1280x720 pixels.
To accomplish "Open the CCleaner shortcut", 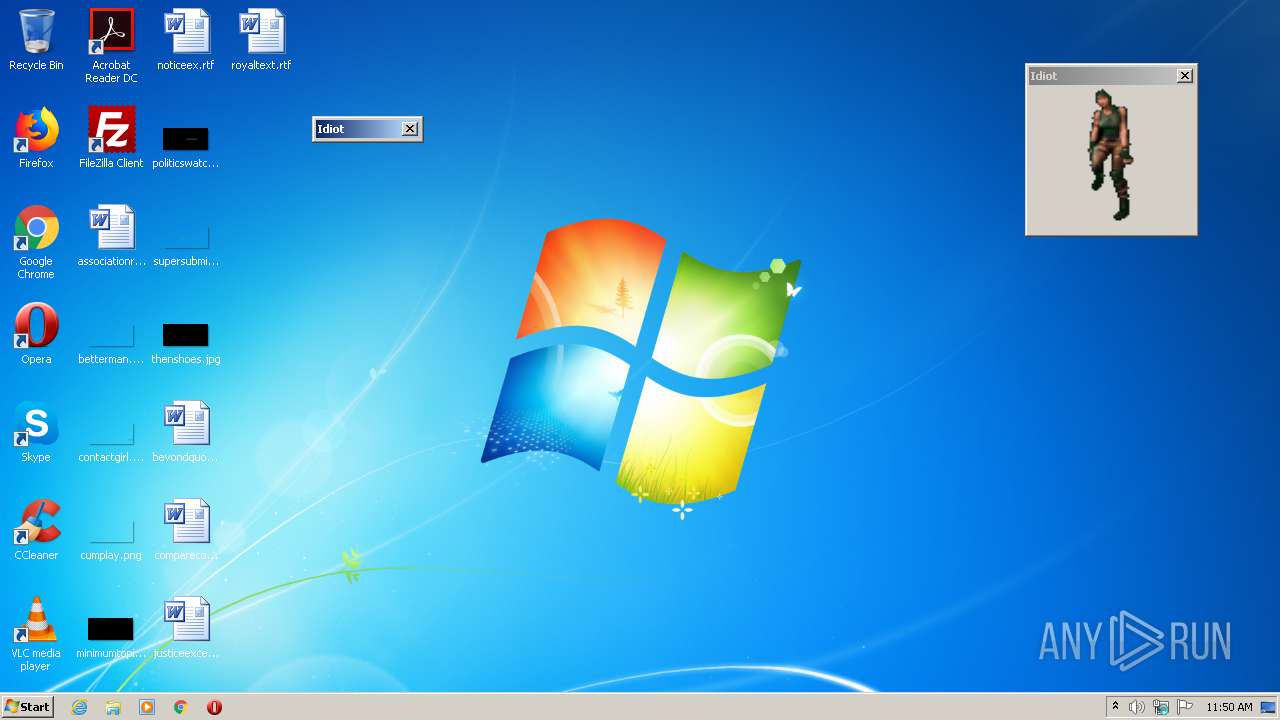I will coord(36,530).
